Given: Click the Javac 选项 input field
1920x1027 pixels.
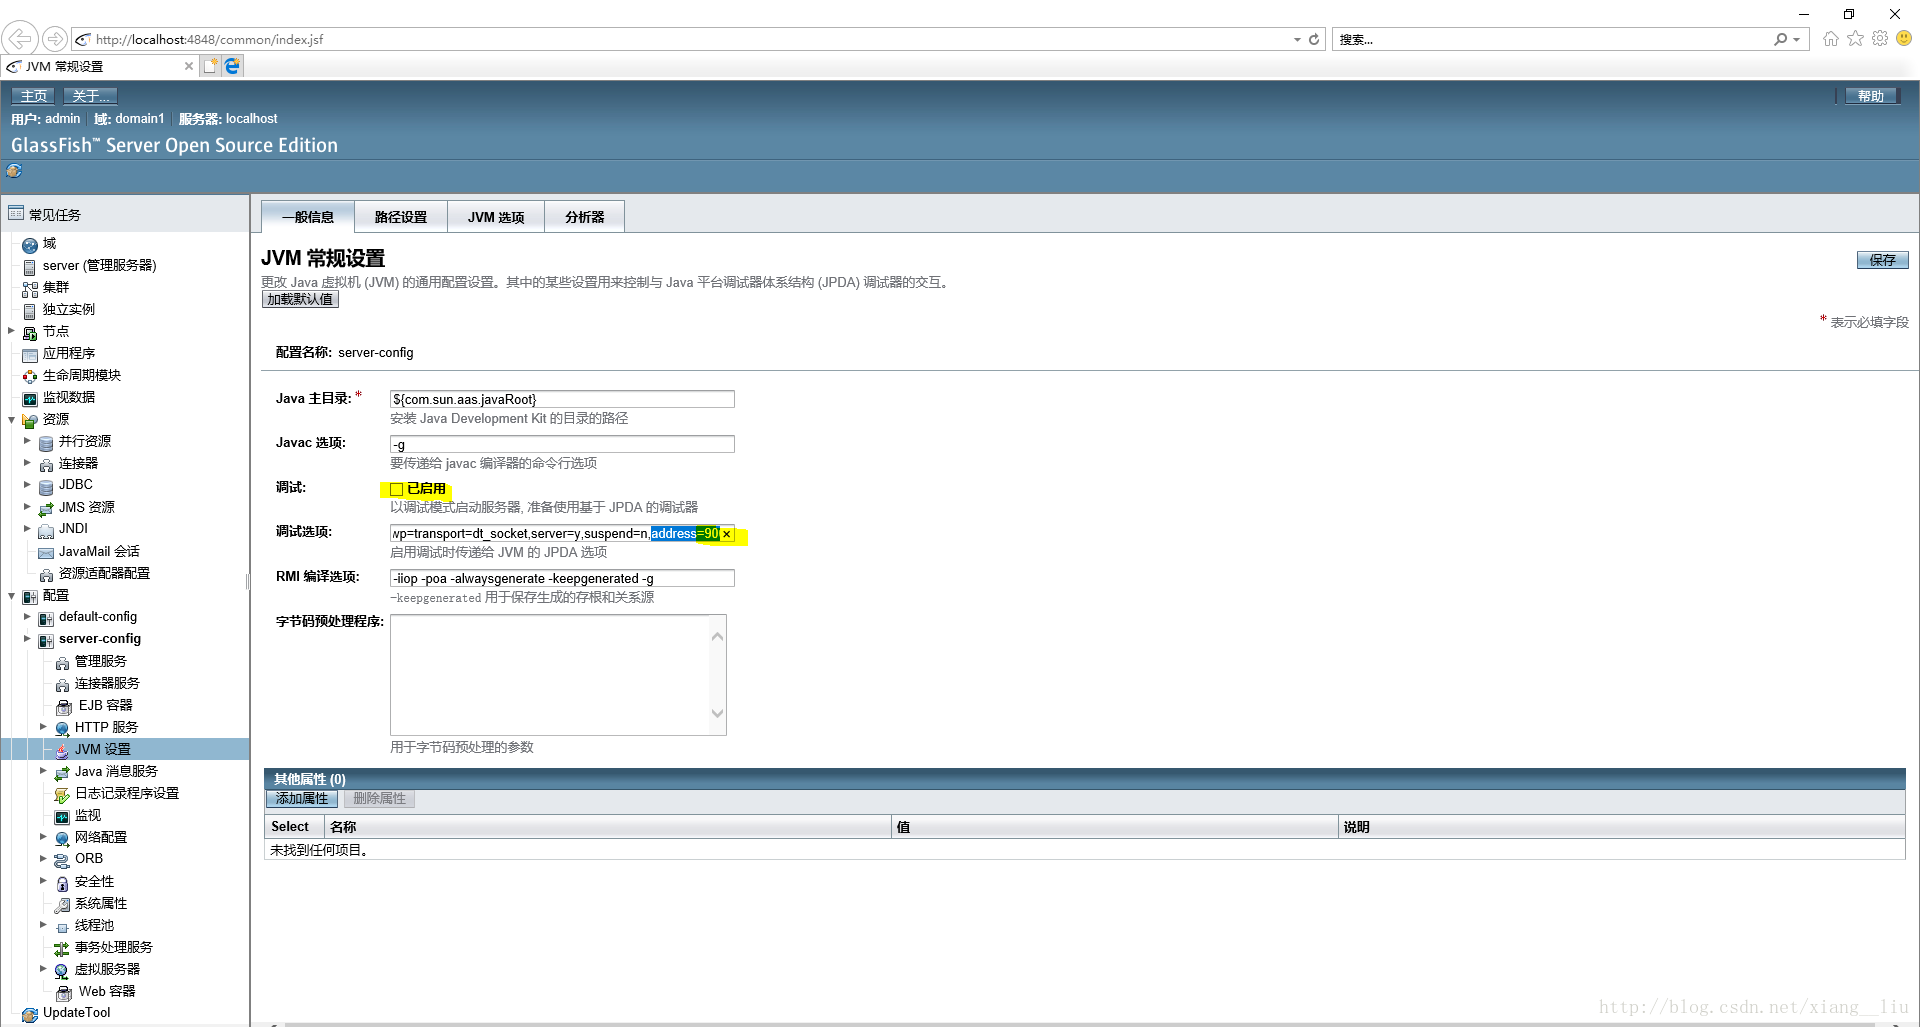Looking at the screenshot, I should point(562,444).
